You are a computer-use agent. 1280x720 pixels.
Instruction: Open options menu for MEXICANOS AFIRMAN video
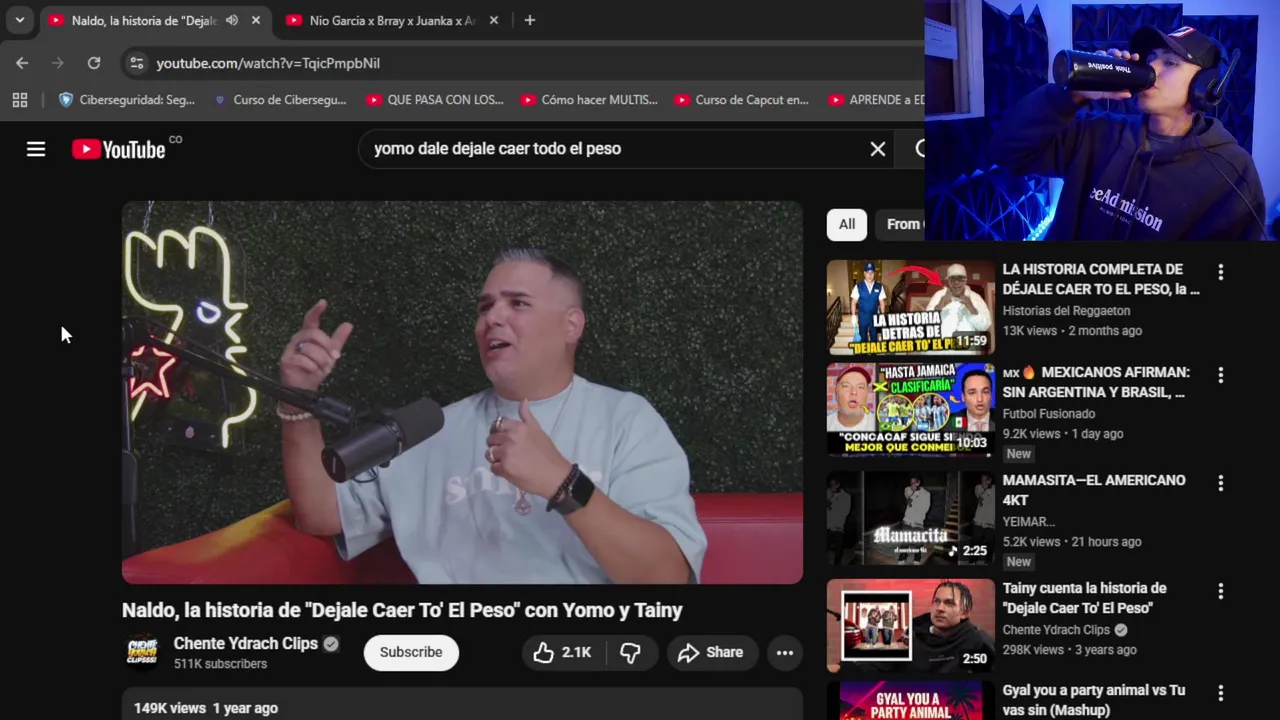point(1220,375)
